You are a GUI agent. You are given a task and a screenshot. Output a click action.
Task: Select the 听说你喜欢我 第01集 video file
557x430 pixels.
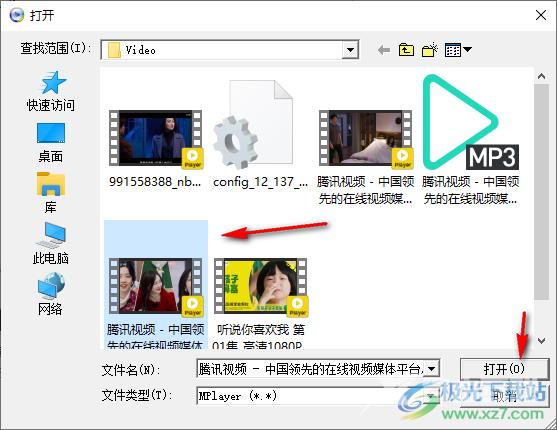point(260,303)
